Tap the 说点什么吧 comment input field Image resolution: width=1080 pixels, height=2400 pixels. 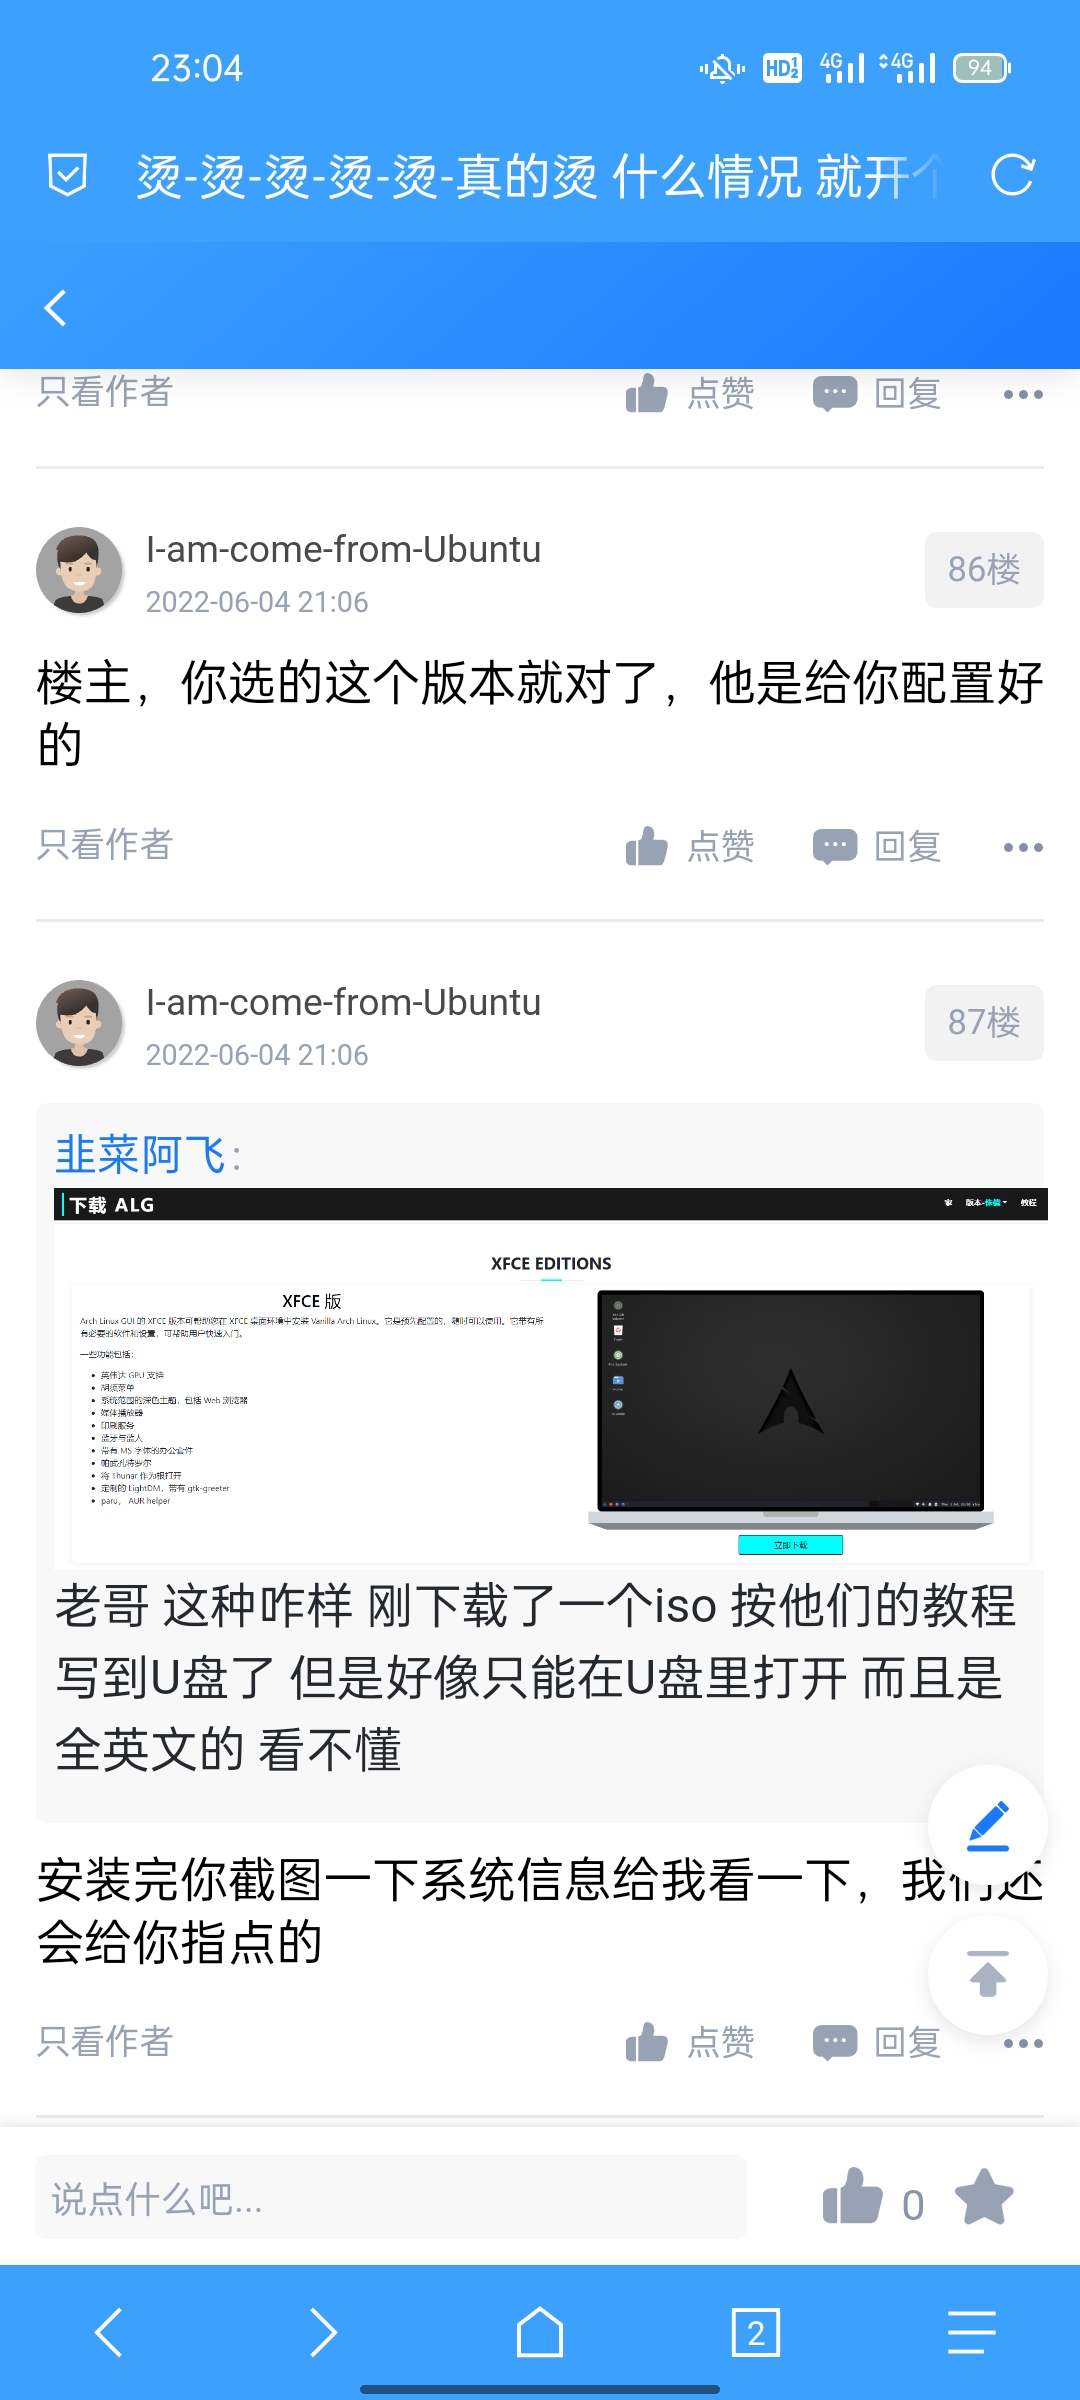pos(391,2197)
